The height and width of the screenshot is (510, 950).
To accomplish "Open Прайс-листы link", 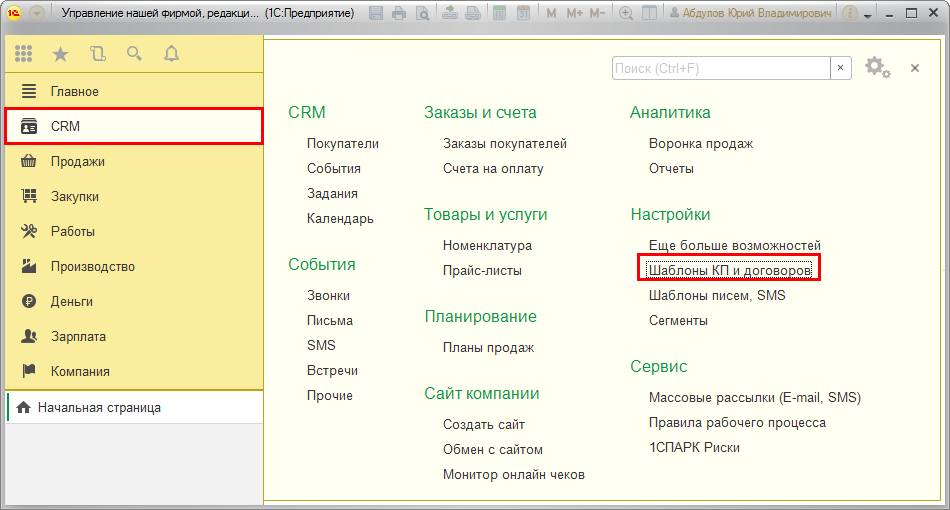I will point(482,271).
